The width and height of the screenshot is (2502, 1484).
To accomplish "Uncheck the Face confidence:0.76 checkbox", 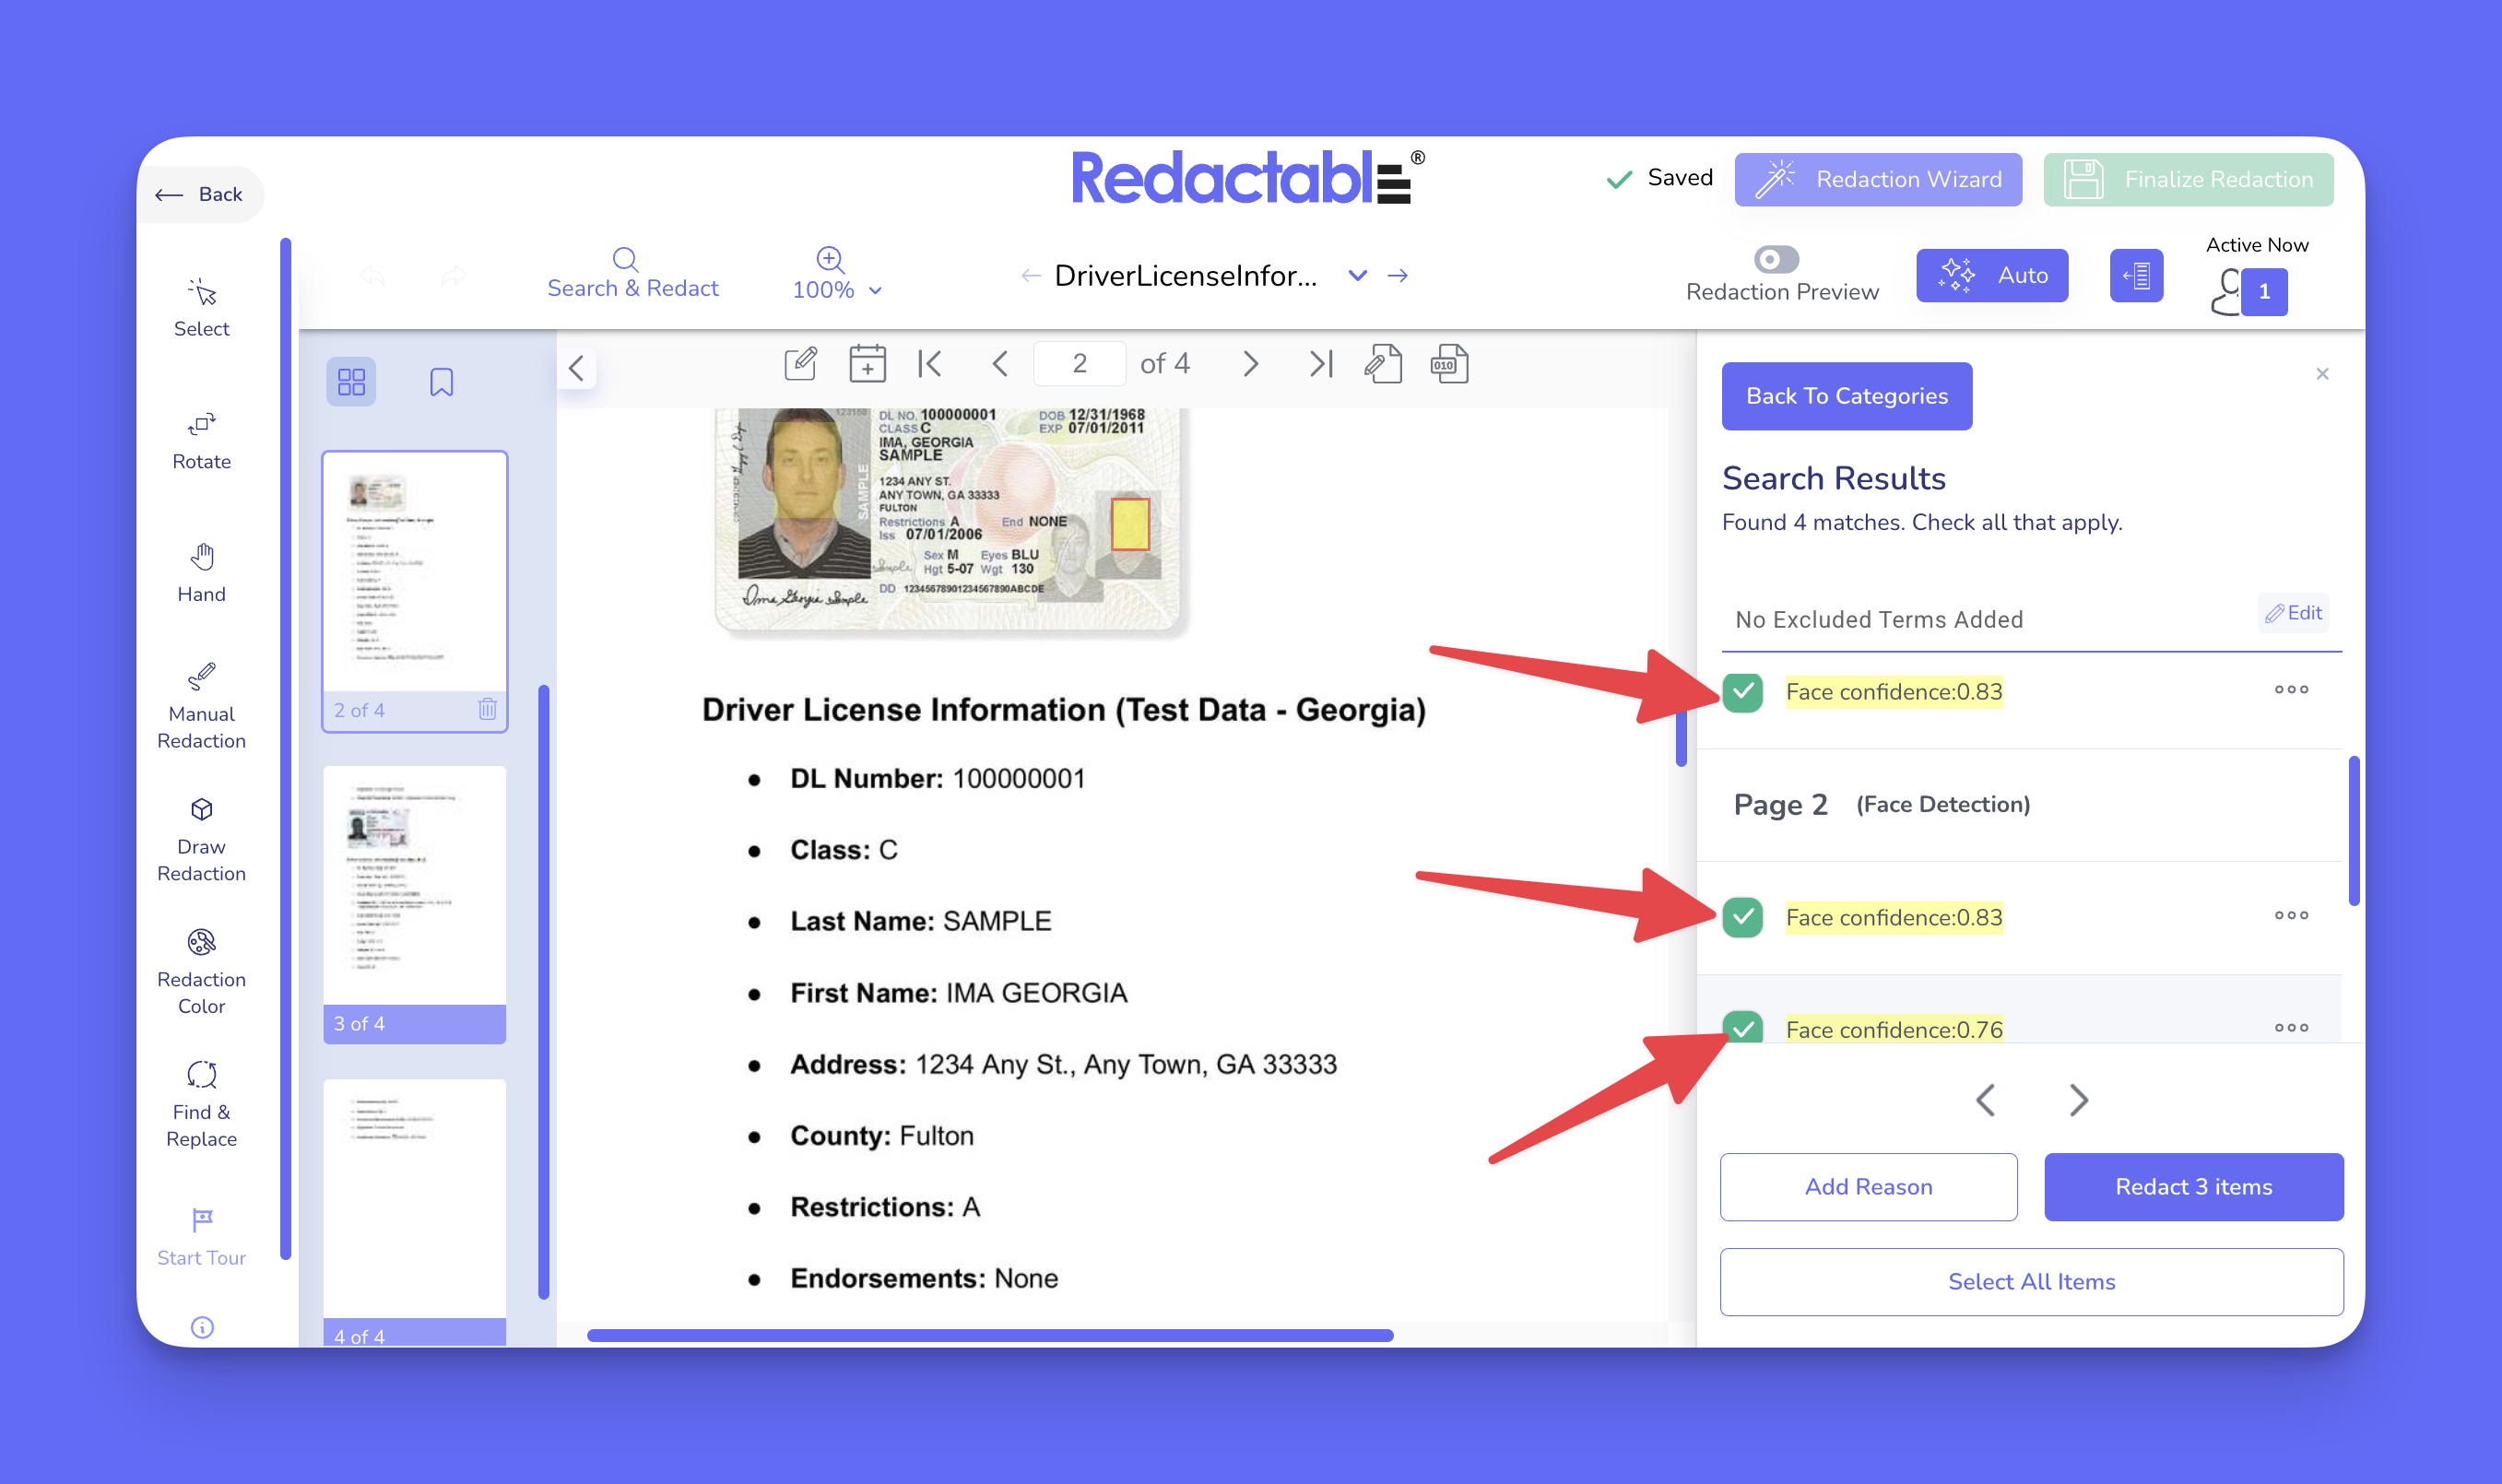I will pos(1742,1027).
